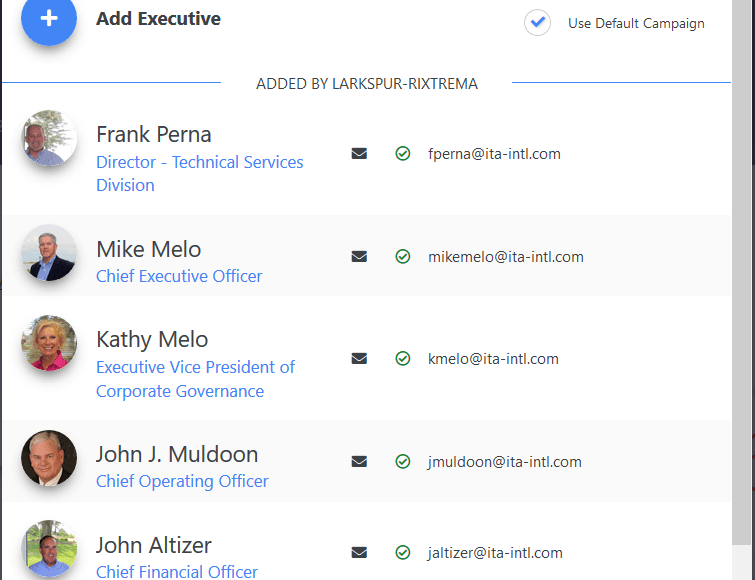Click the verified checkmark icon beside fperna email
Viewport: 755px width, 580px height.
point(403,154)
